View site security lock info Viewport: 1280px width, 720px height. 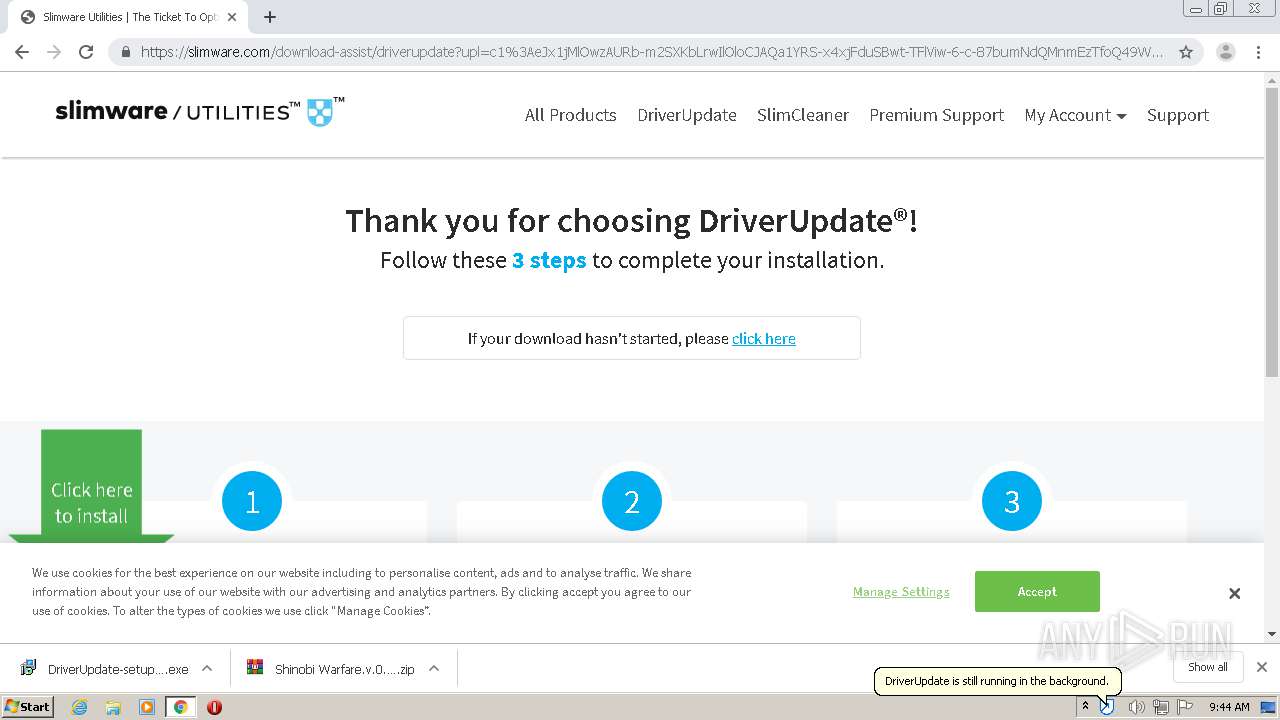pos(126,52)
